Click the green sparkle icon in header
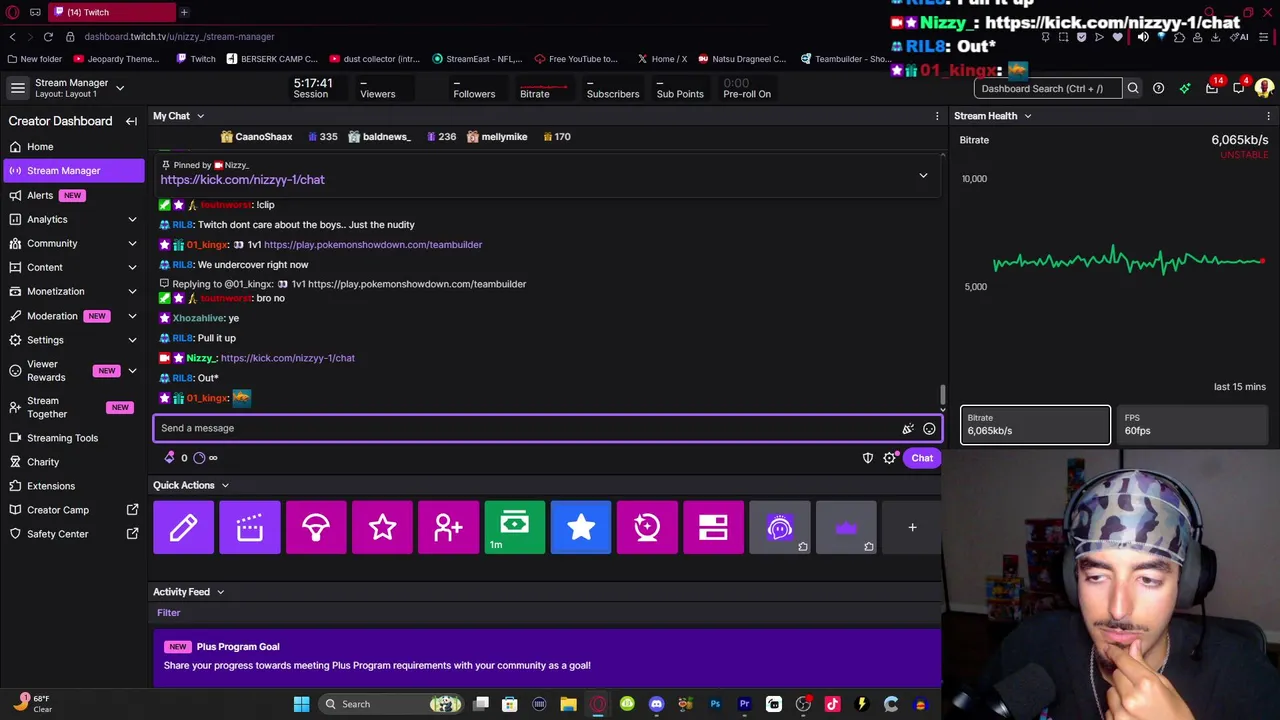The width and height of the screenshot is (1280, 720). (1185, 88)
